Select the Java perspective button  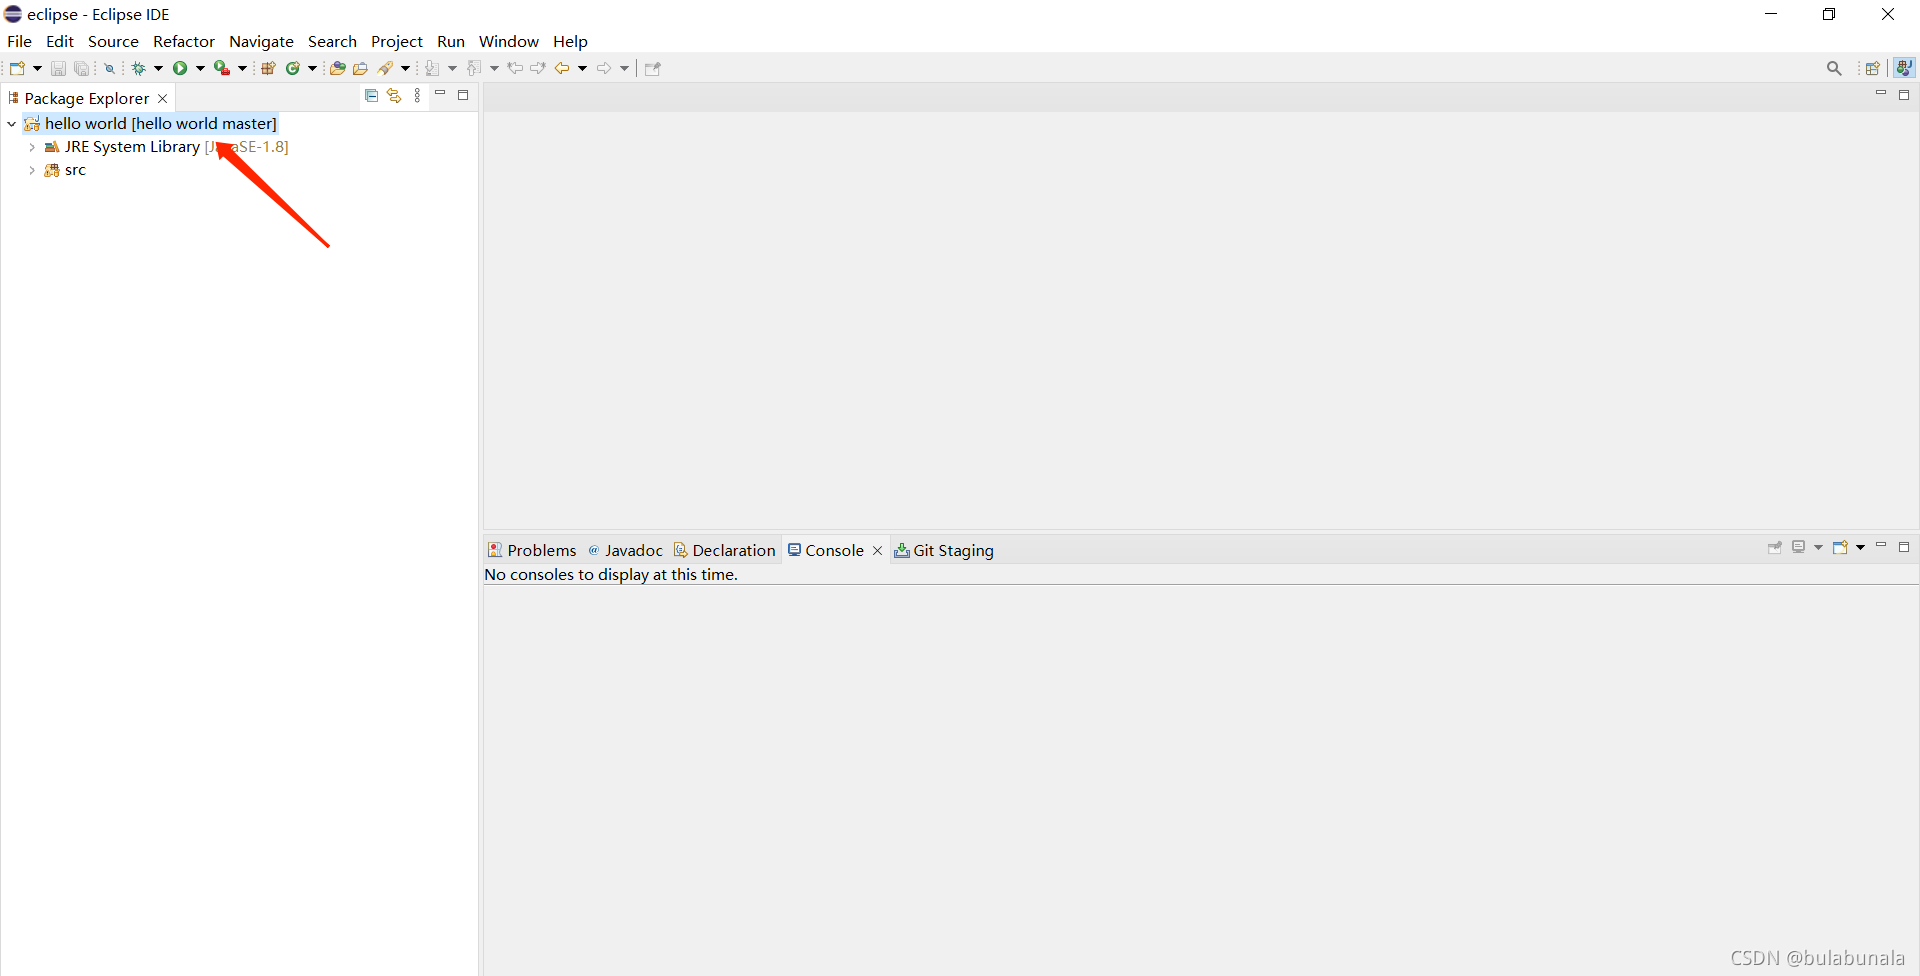point(1904,68)
